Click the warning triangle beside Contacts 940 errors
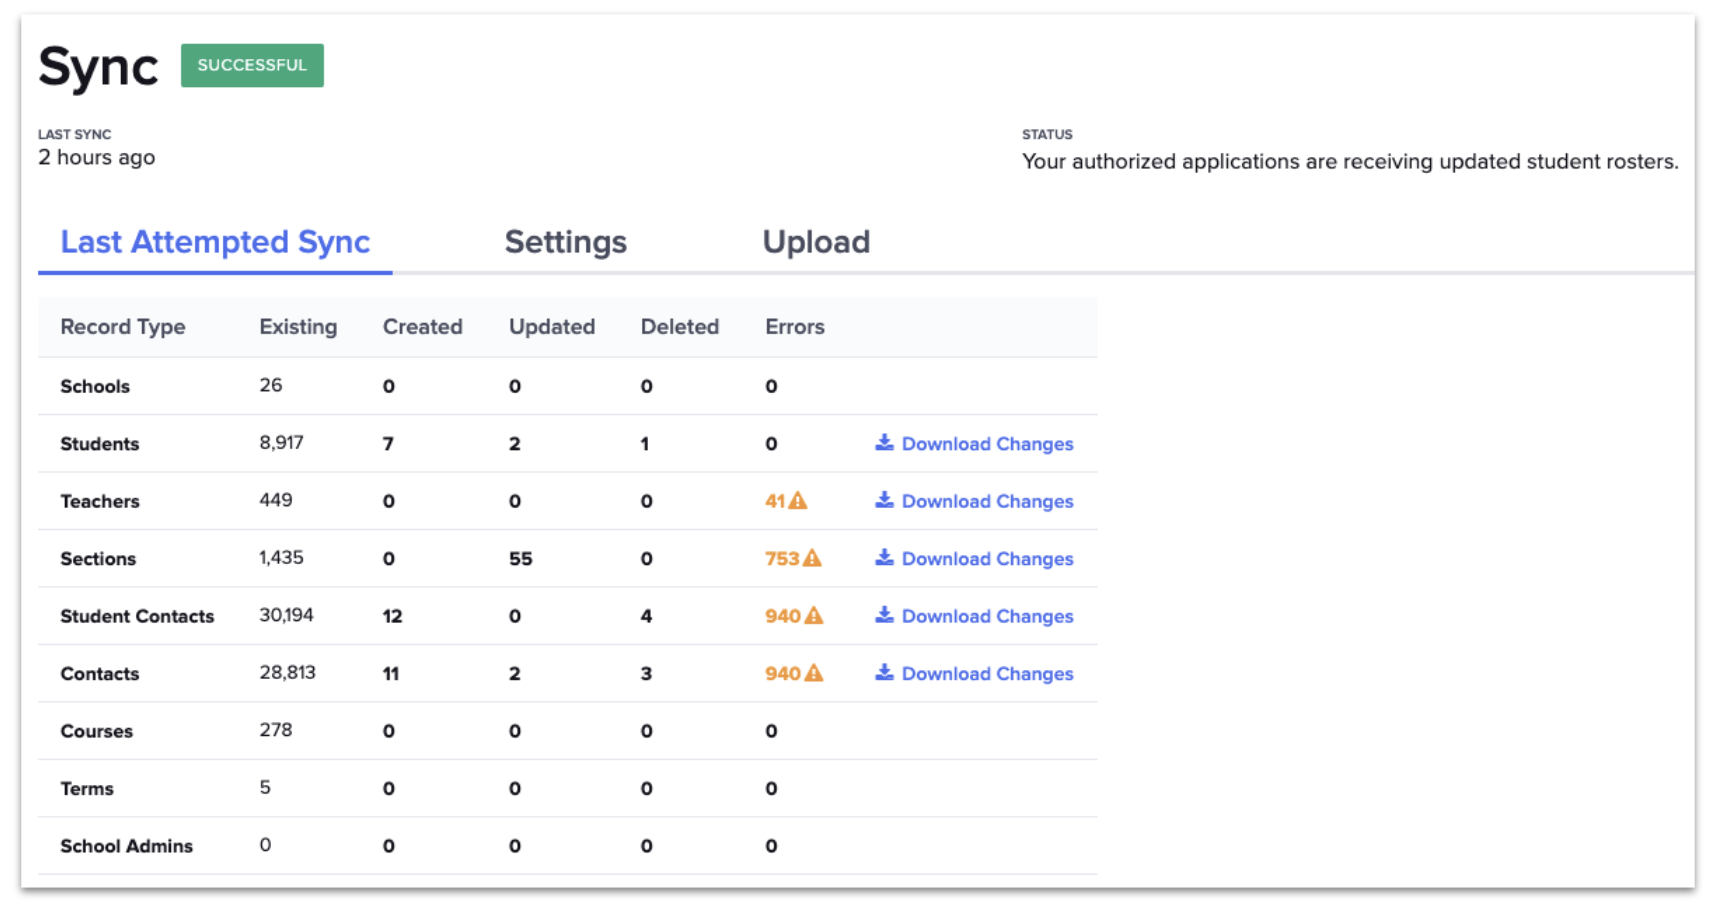This screenshot has width=1716, height=912. [815, 673]
